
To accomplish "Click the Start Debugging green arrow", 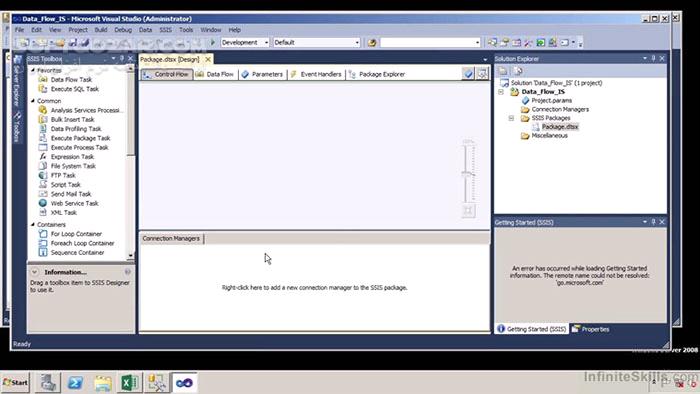I will [212, 42].
